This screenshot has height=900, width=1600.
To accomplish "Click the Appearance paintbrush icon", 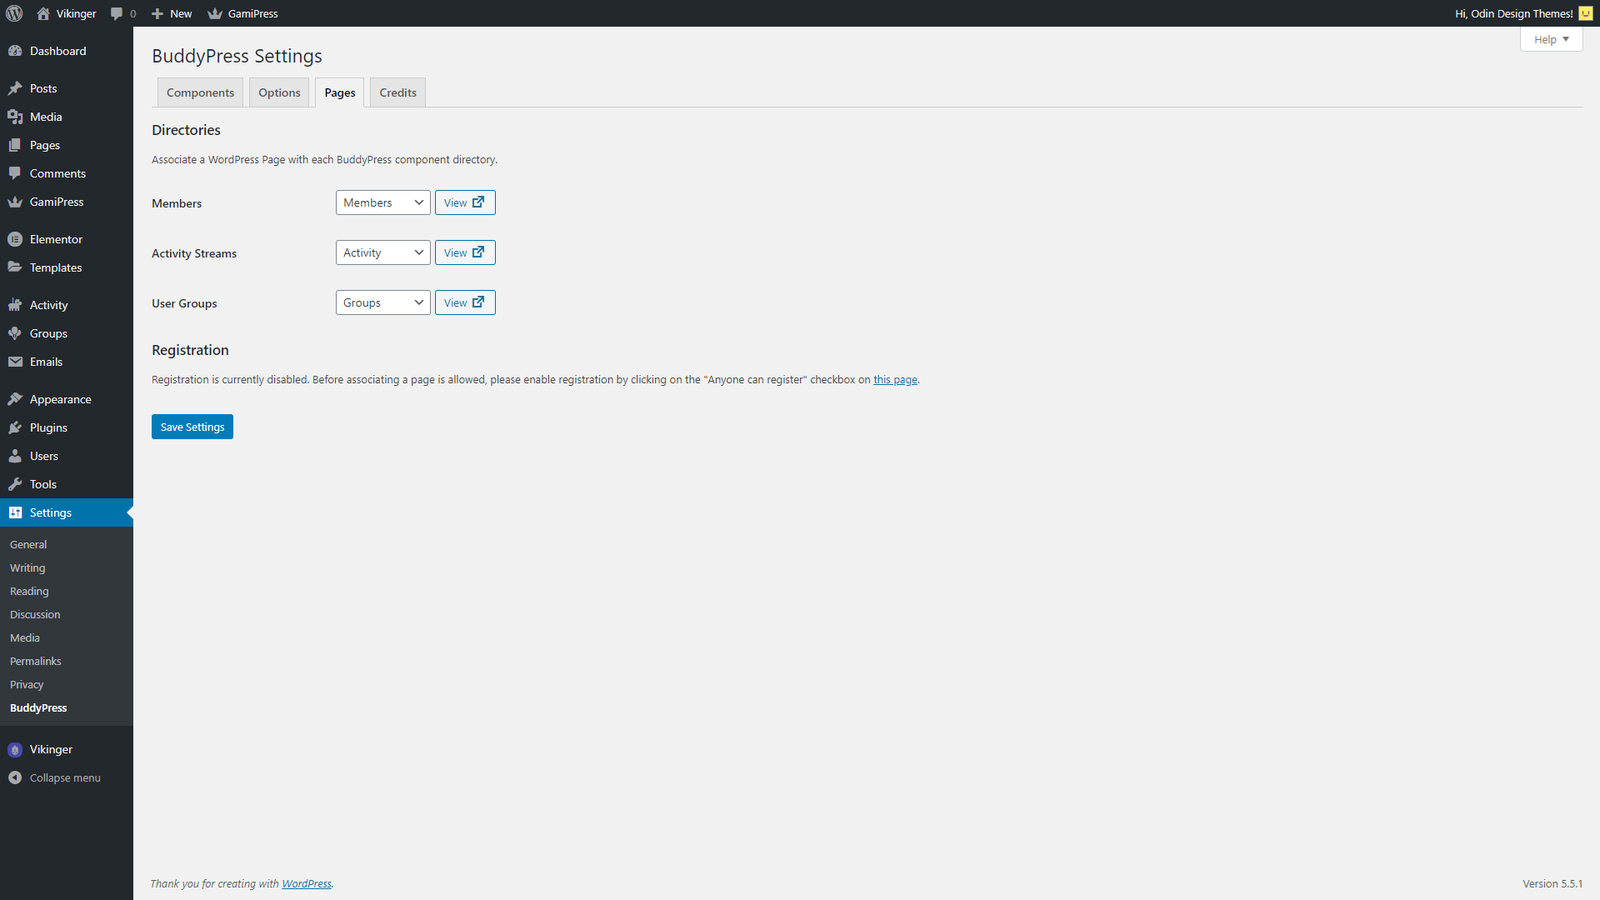I will (15, 399).
